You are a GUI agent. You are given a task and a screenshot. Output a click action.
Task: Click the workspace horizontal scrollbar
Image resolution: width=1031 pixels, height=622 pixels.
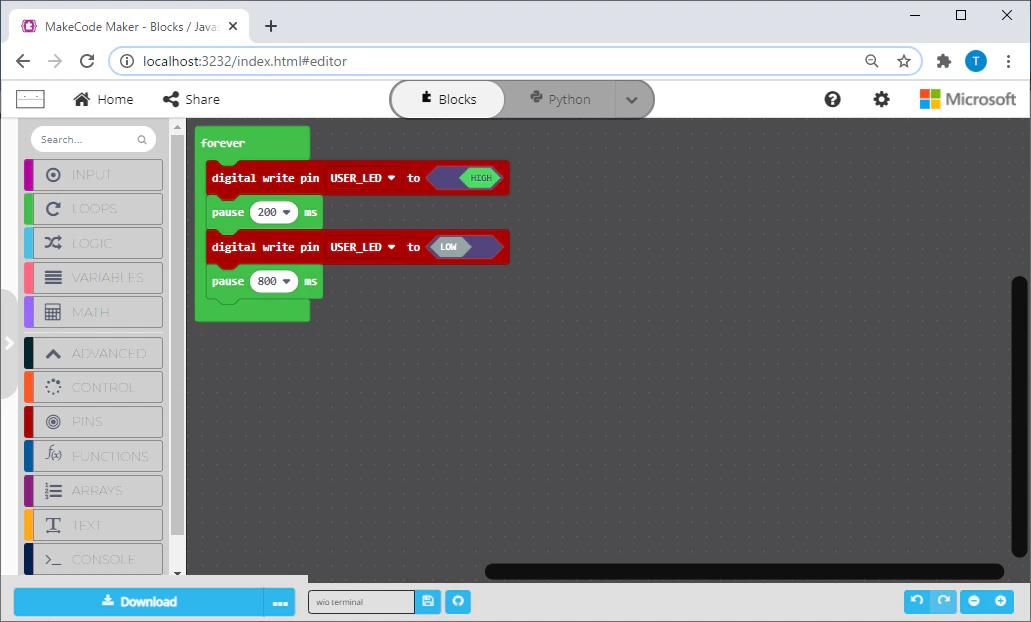(x=744, y=571)
